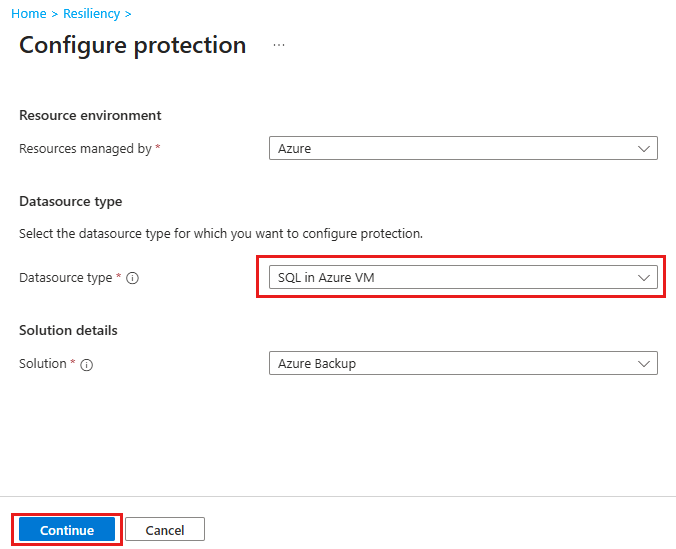Navigate to Resiliency in the breadcrumb
The image size is (676, 549).
[x=91, y=14]
